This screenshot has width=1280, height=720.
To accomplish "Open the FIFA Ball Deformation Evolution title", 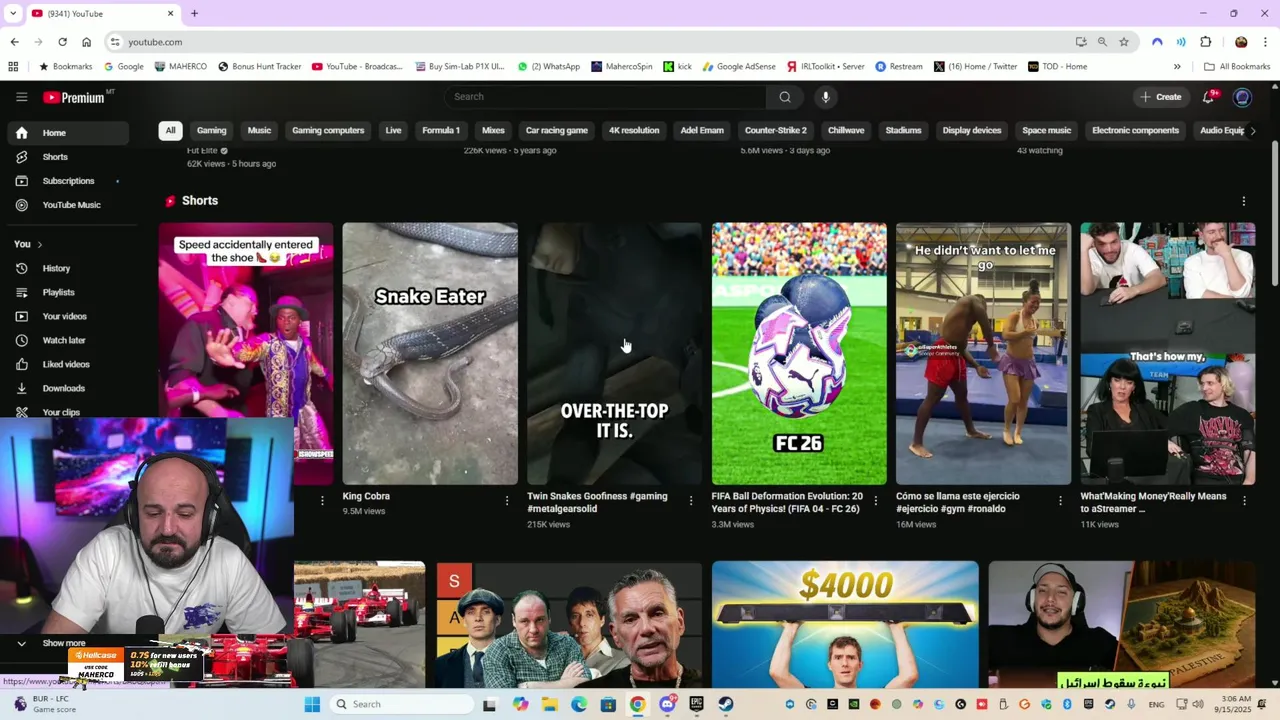I will tap(787, 502).
